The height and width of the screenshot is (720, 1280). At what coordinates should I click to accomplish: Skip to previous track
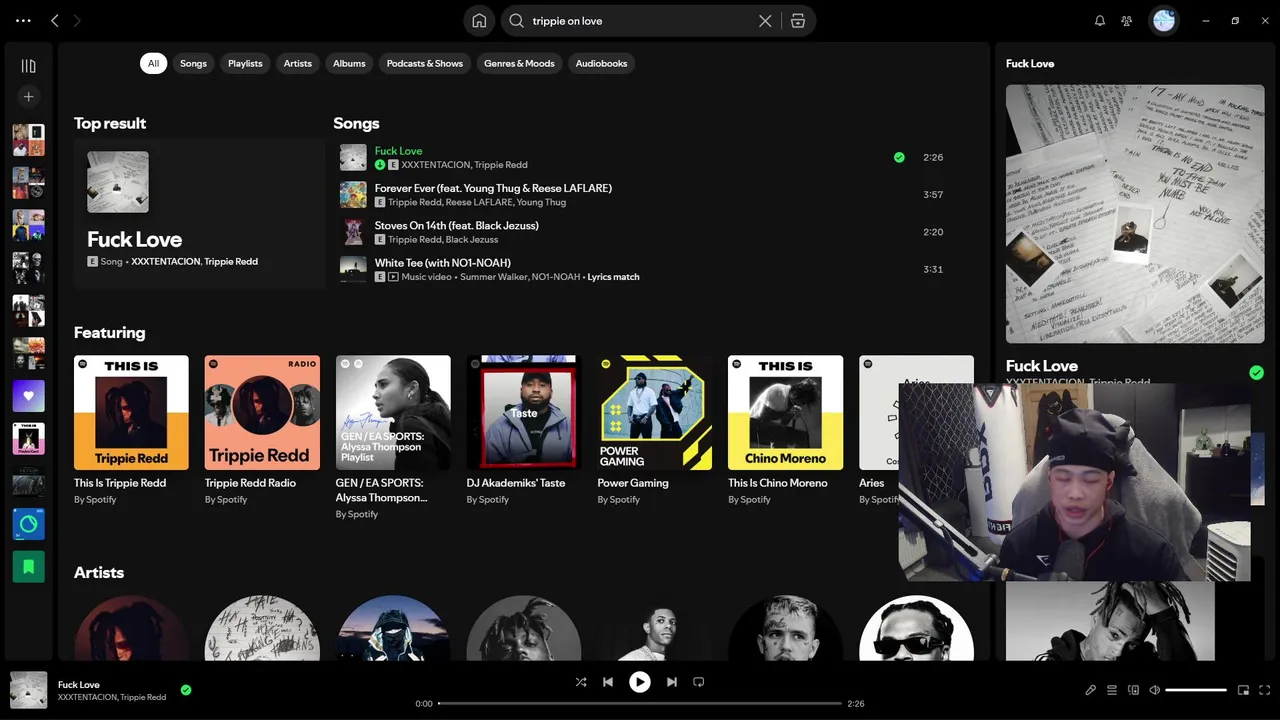coord(608,682)
